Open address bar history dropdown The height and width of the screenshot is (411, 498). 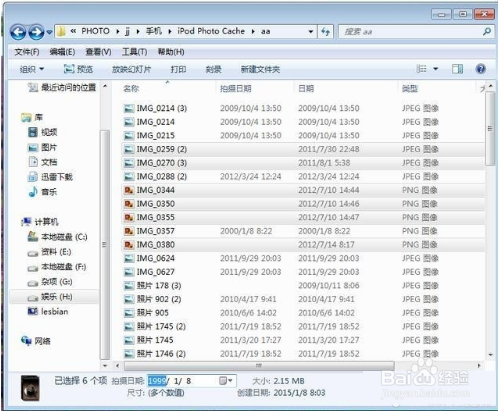click(x=311, y=32)
